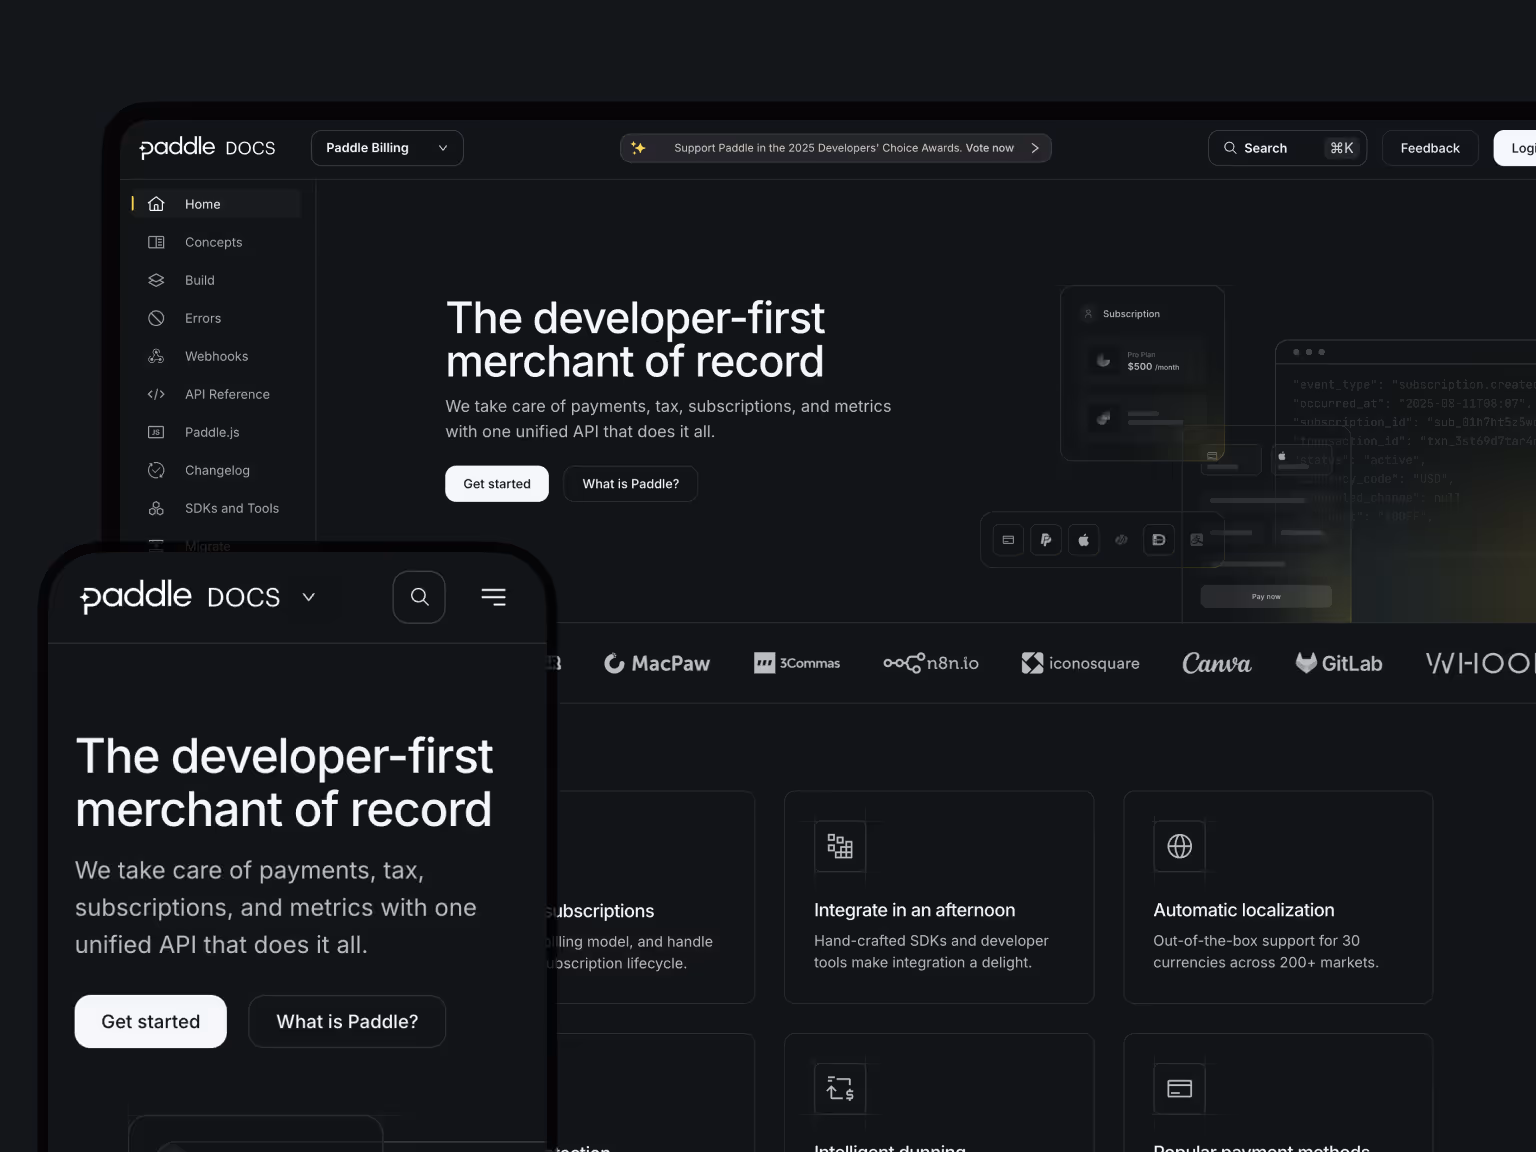This screenshot has height=1152, width=1536.
Task: Click Get started in desktop hero
Action: tap(497, 484)
